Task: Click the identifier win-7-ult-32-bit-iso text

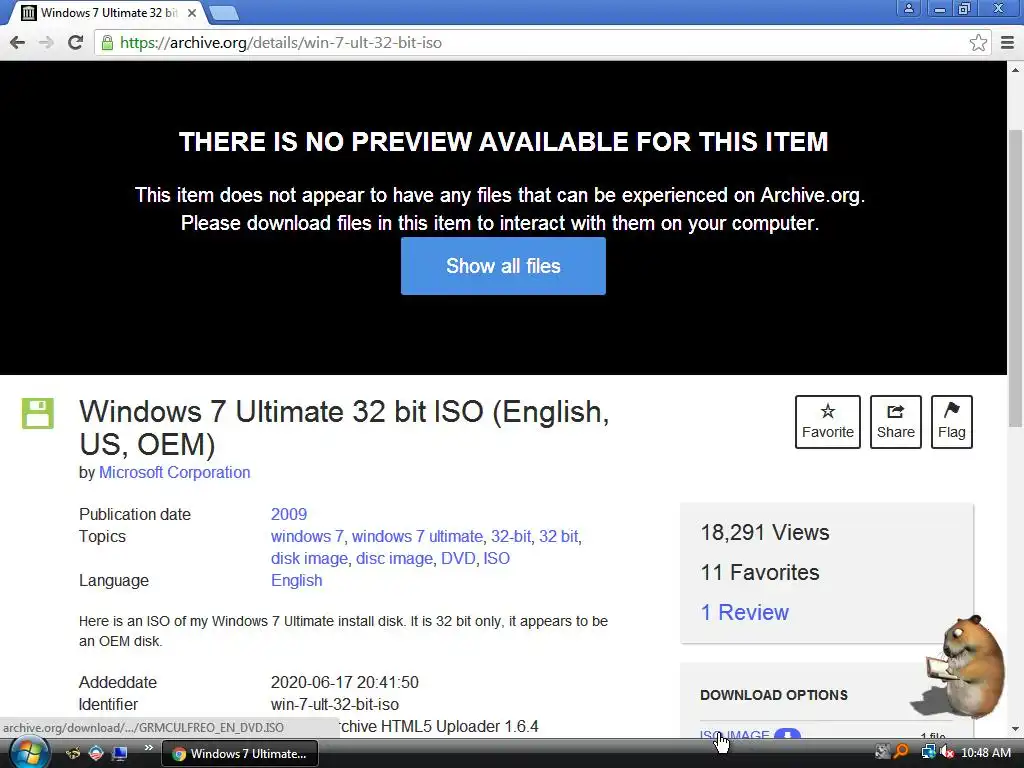Action: [x=335, y=704]
